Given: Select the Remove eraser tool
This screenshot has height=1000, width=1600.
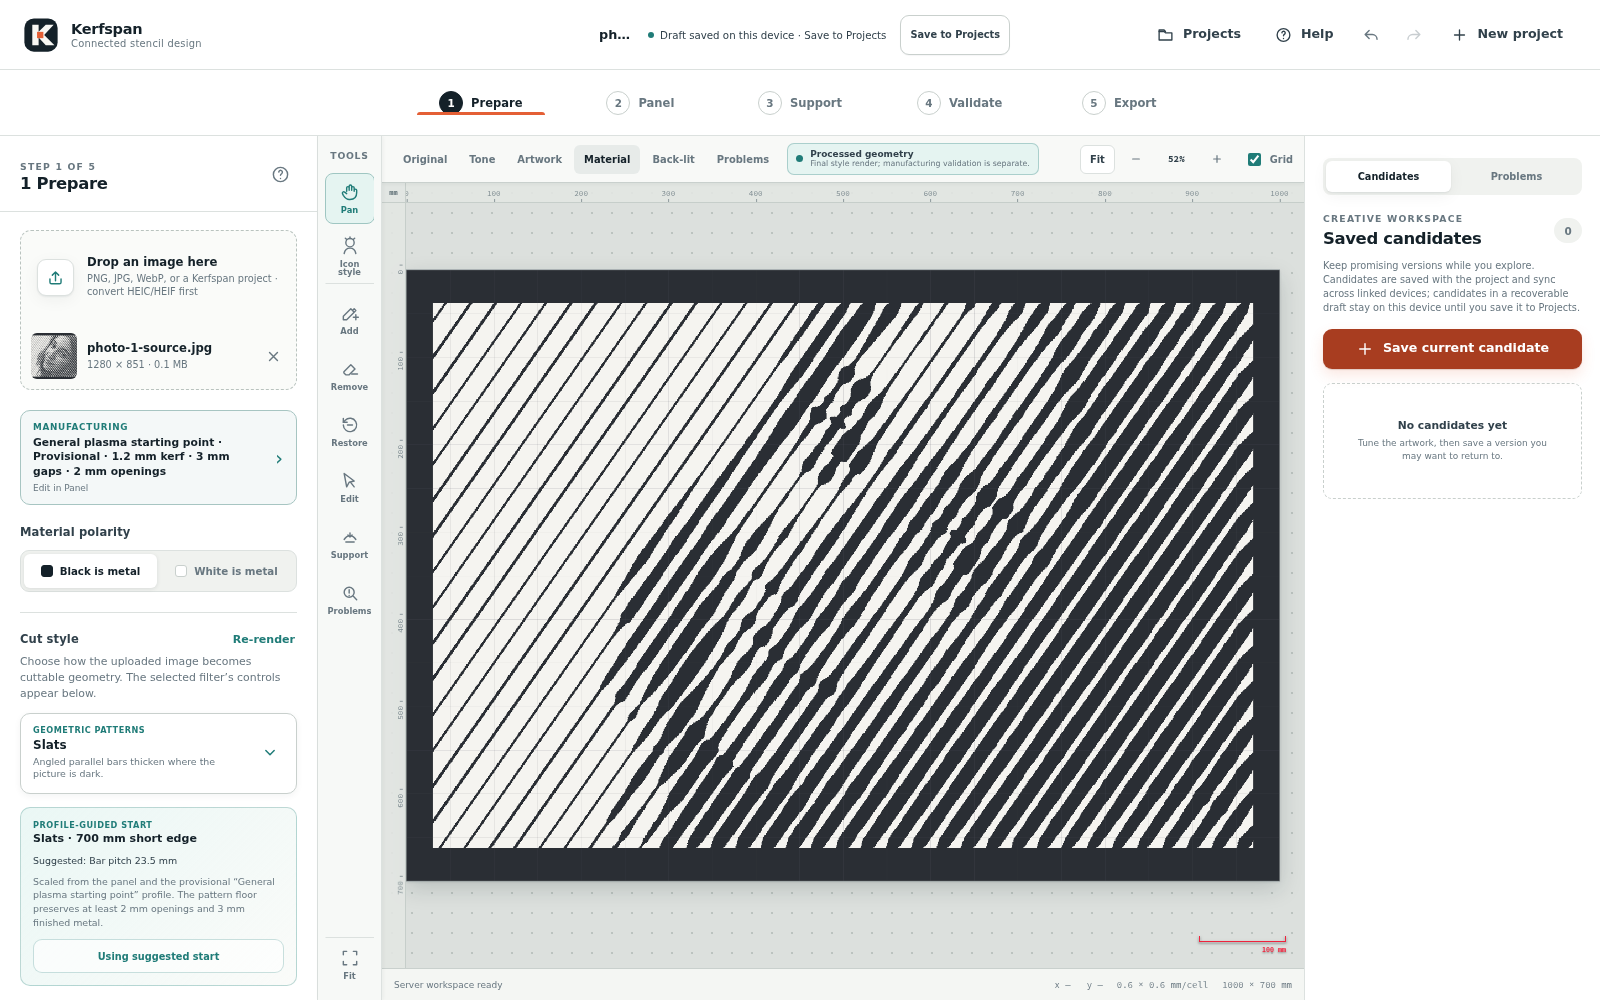Looking at the screenshot, I should (x=349, y=377).
